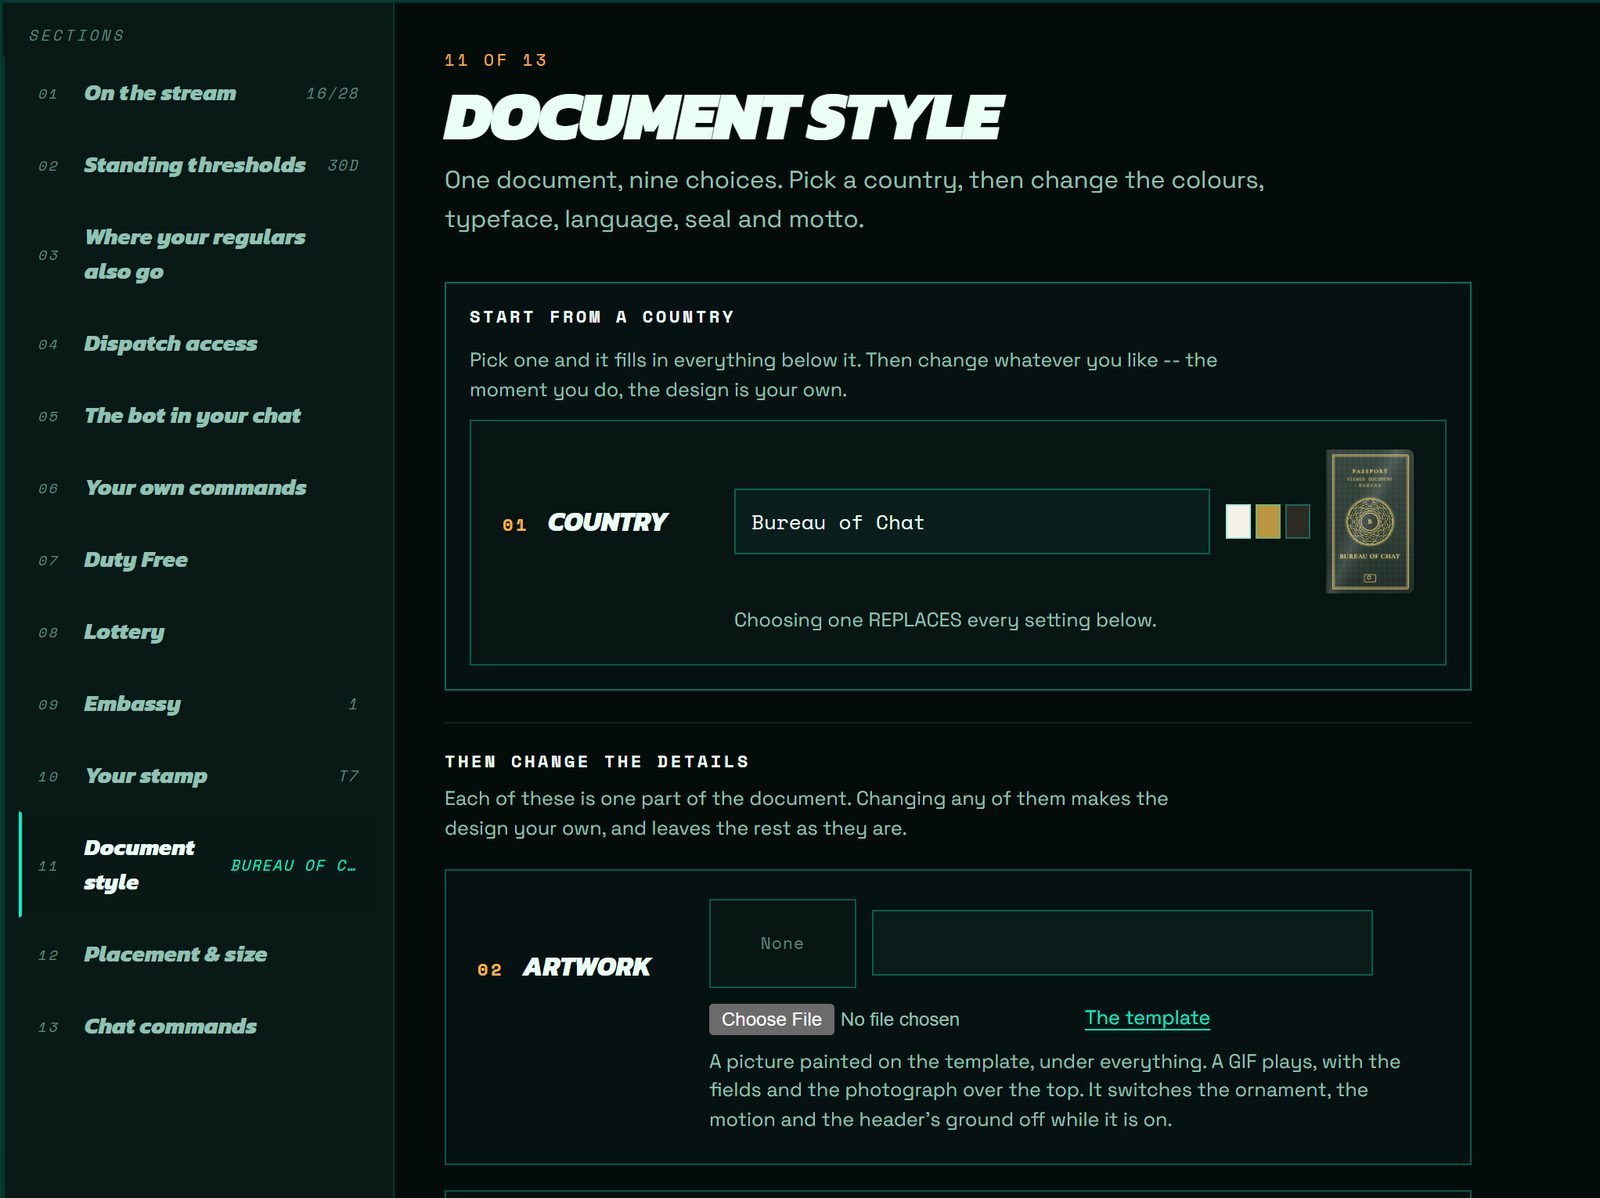Open The bot in your chat section
Viewport: 1600px width, 1198px height.
[198, 416]
